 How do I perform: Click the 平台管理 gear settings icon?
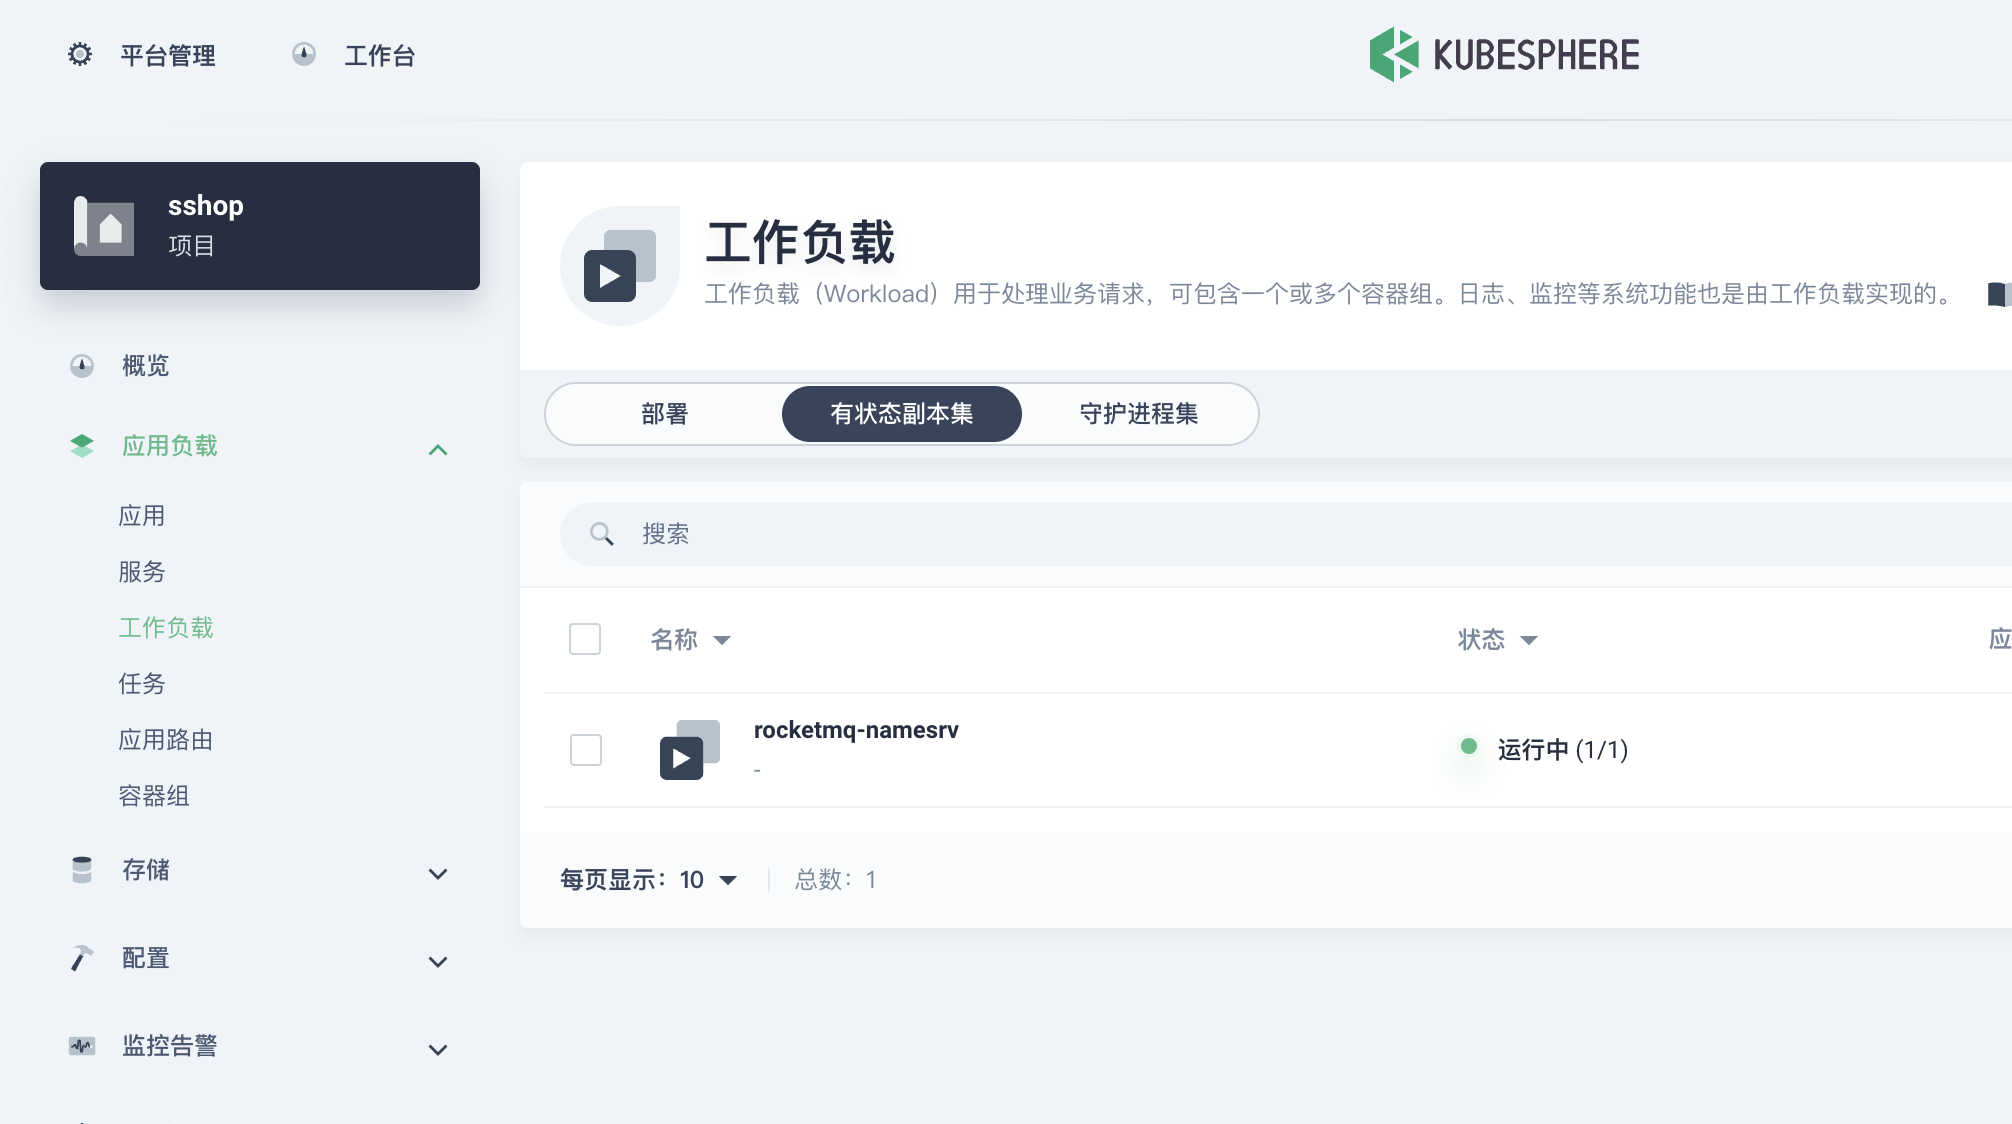79,55
